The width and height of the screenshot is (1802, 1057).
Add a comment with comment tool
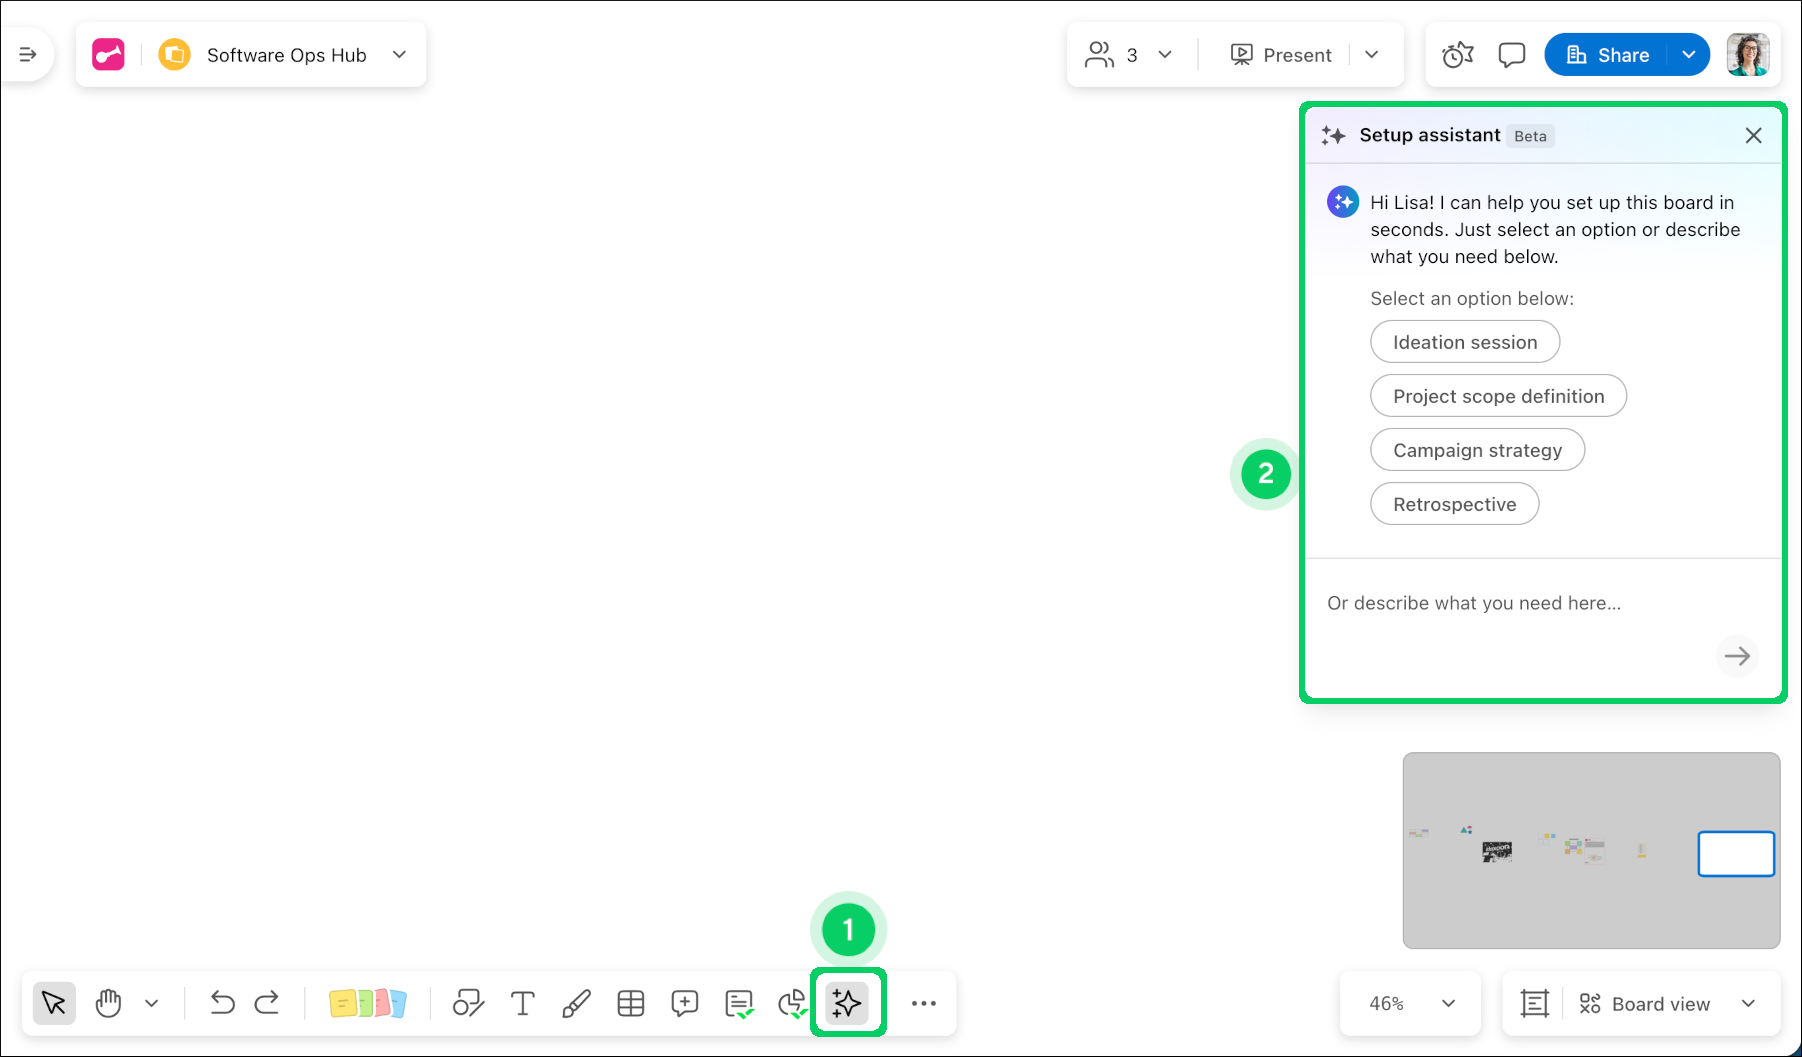(684, 1003)
